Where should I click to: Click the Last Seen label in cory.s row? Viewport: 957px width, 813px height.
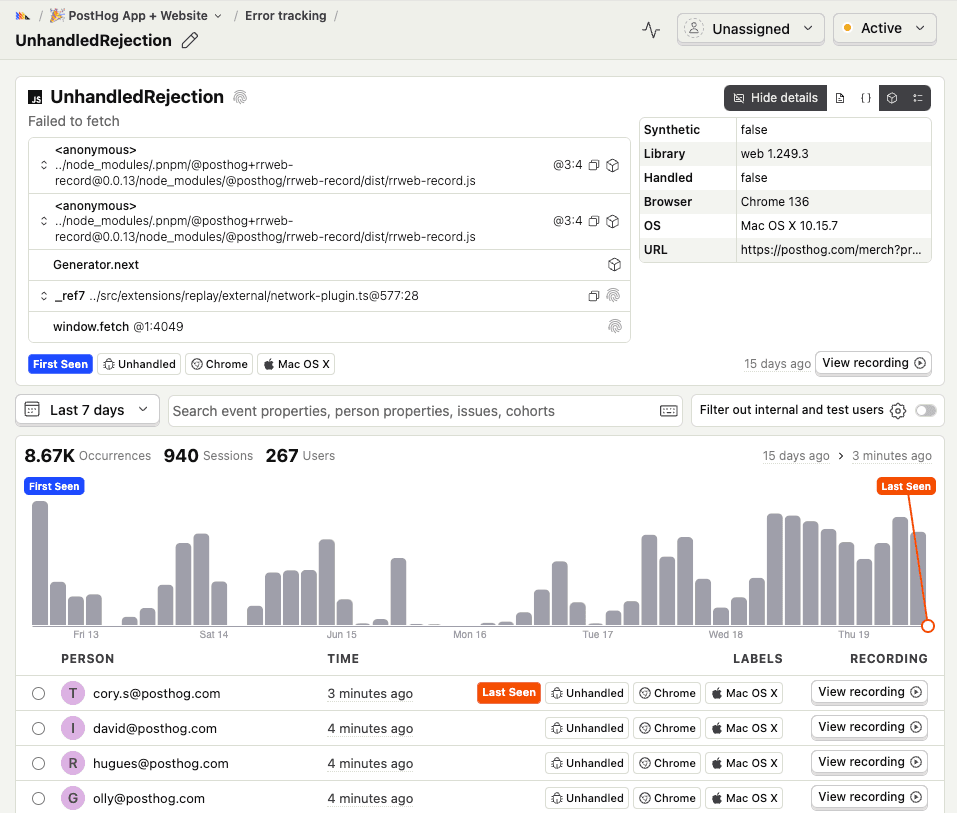click(x=509, y=693)
